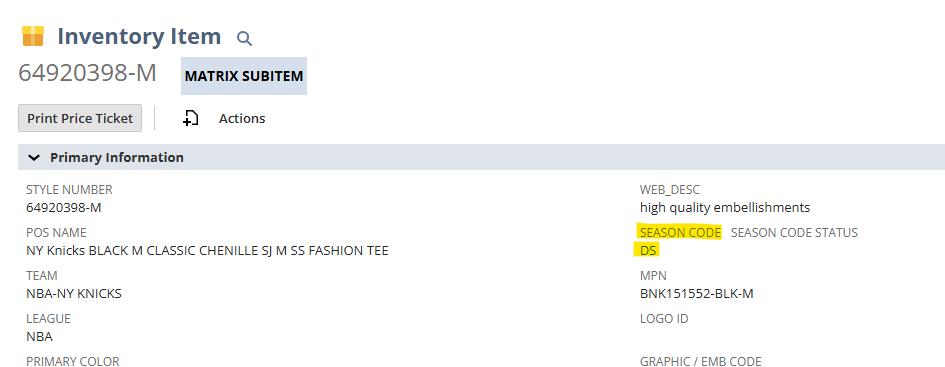The width and height of the screenshot is (945, 367).
Task: Click the NBA-NY KNICKS team value
Action: click(74, 294)
